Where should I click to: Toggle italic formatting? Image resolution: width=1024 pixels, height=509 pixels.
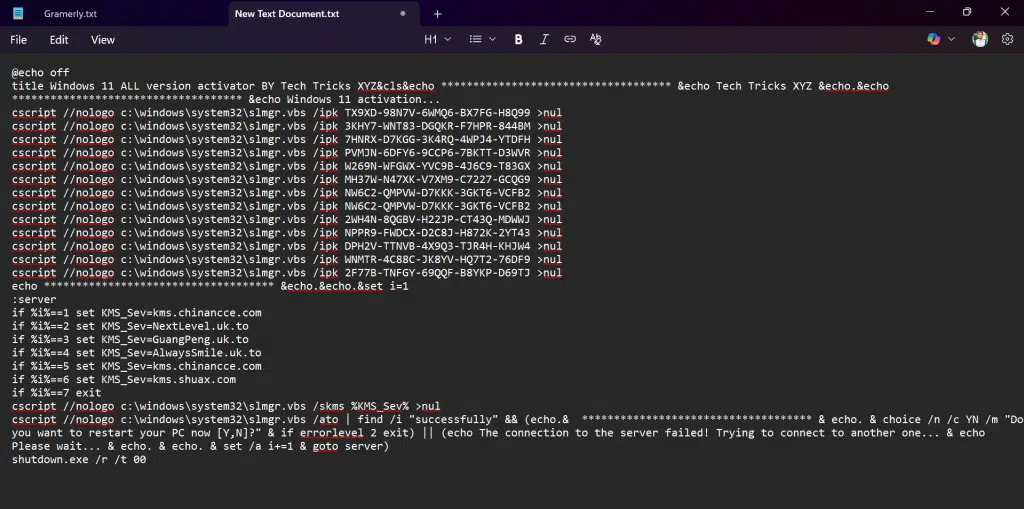544,40
